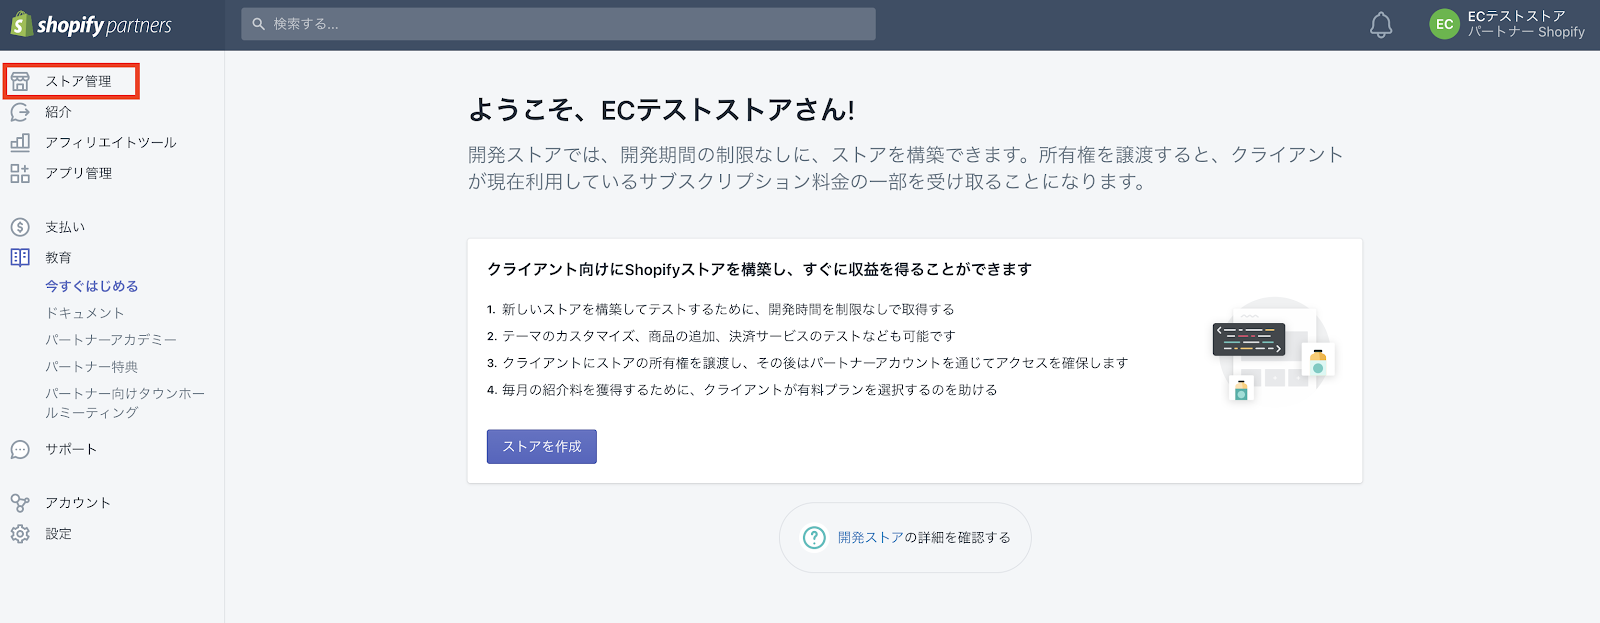Open パートナーアカデミー sidebar link
The width and height of the screenshot is (1600, 623).
tap(110, 340)
